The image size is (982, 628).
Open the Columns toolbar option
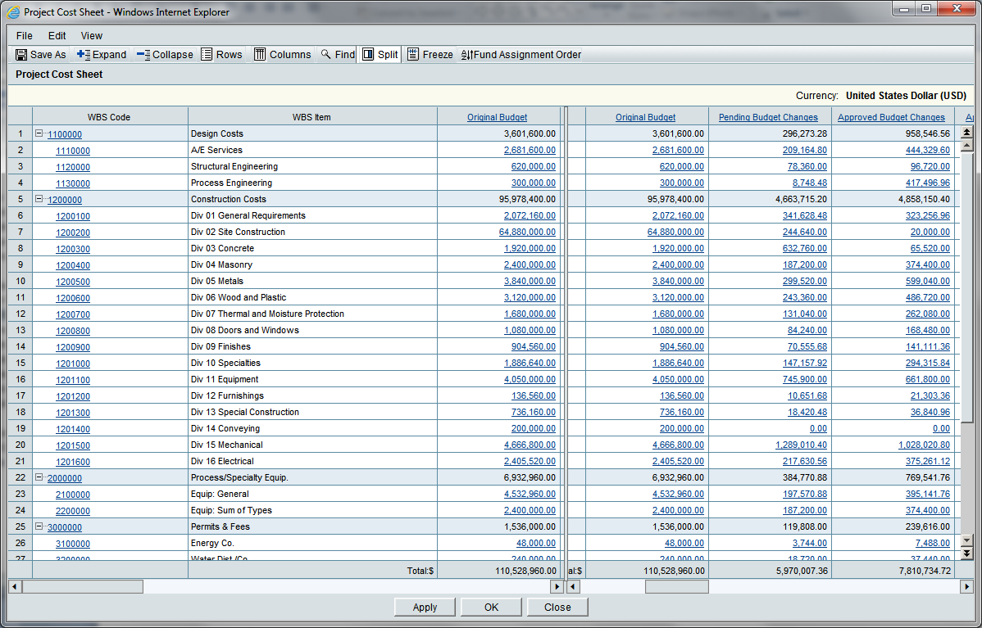282,54
